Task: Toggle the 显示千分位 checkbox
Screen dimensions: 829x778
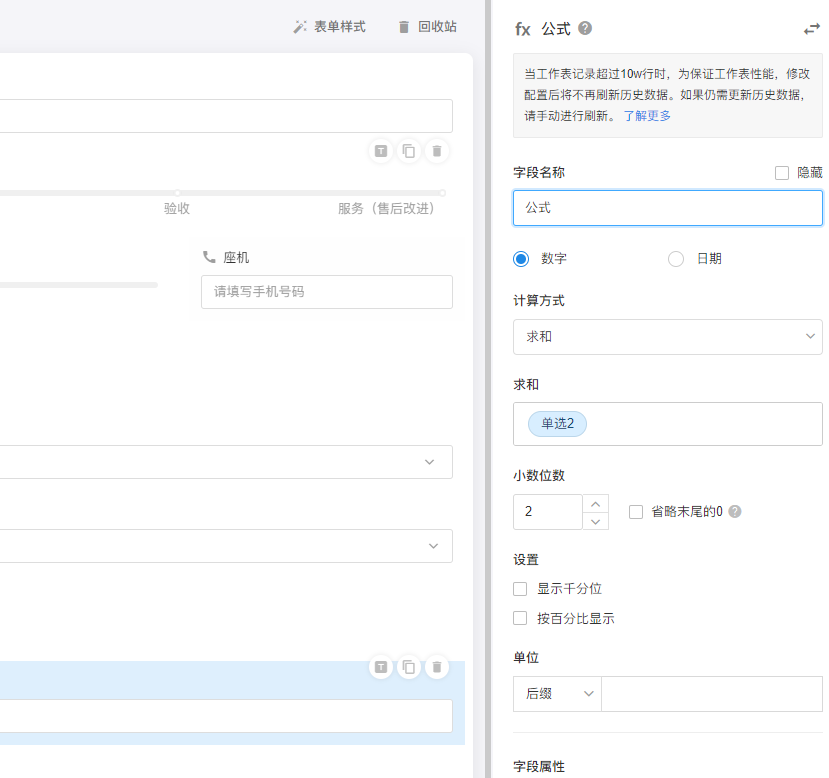Action: coord(520,589)
